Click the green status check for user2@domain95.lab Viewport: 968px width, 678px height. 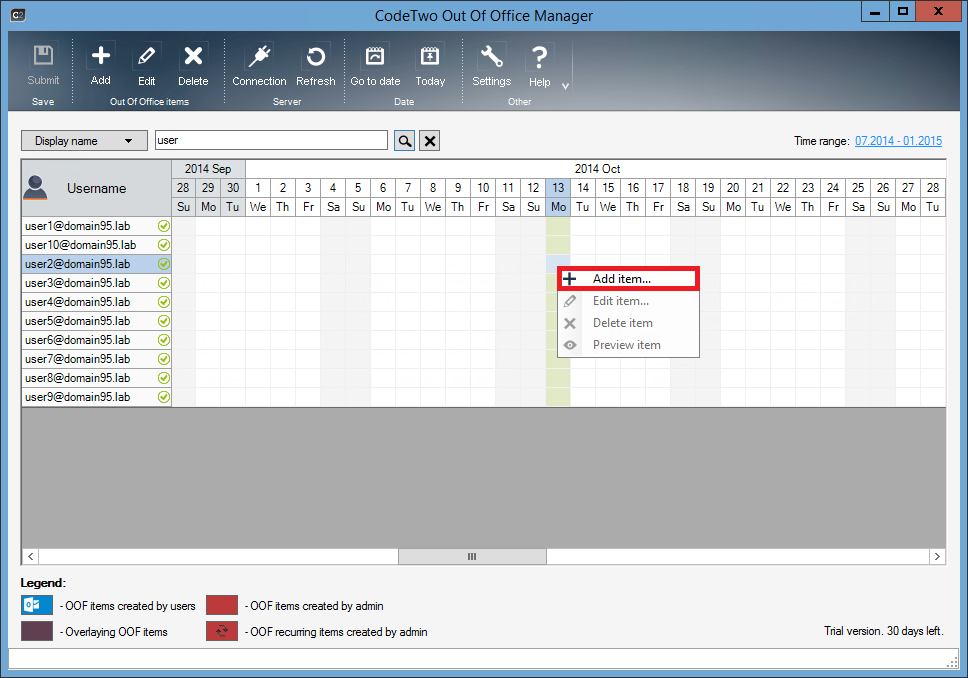[164, 264]
